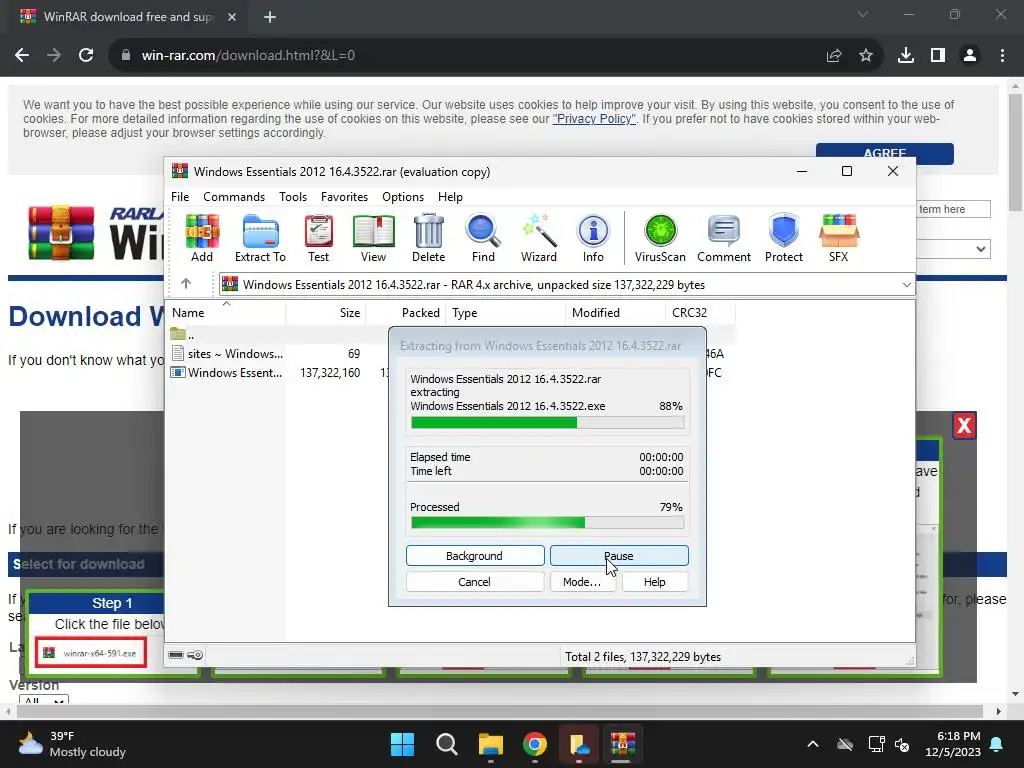Open a new Chrome tab

point(270,17)
